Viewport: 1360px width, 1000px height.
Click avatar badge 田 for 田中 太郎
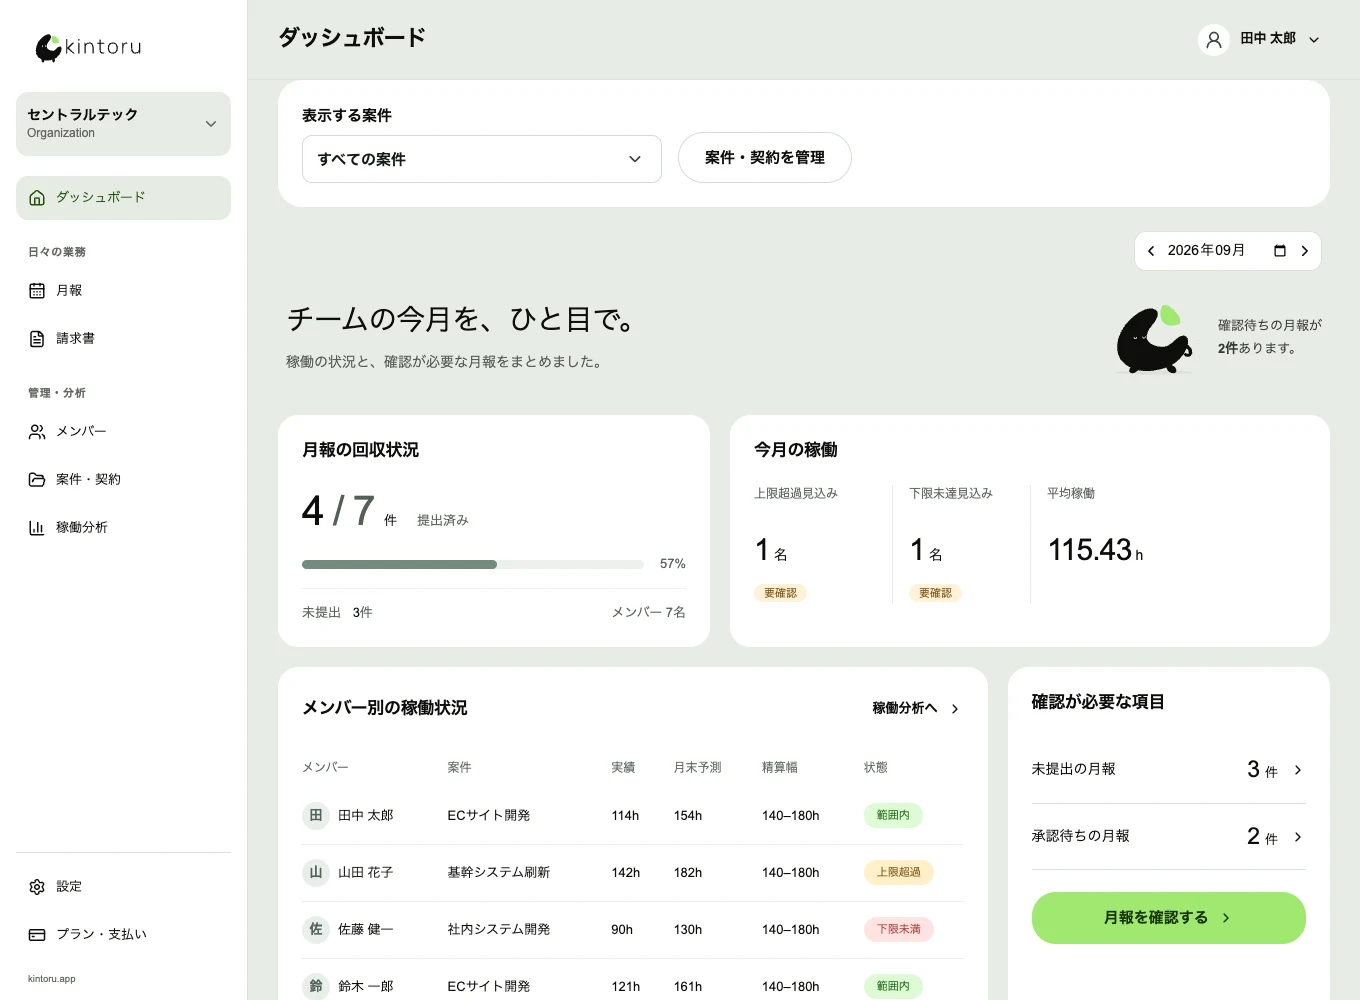point(316,816)
